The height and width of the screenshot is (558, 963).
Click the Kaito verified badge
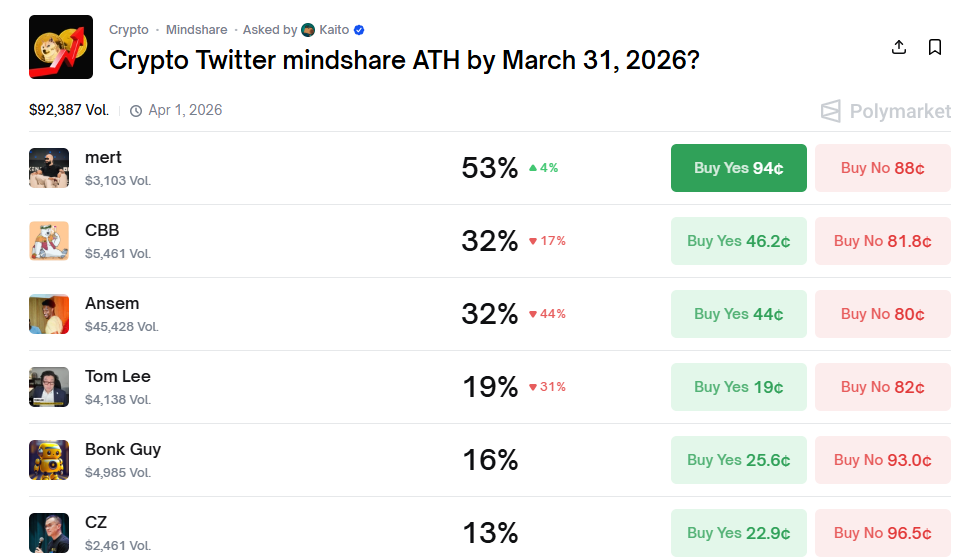pyautogui.click(x=359, y=30)
